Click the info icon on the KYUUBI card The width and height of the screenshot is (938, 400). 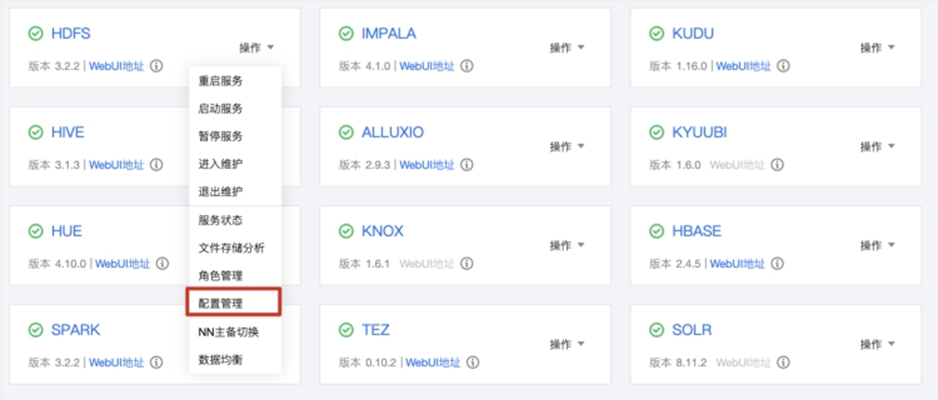point(777,165)
